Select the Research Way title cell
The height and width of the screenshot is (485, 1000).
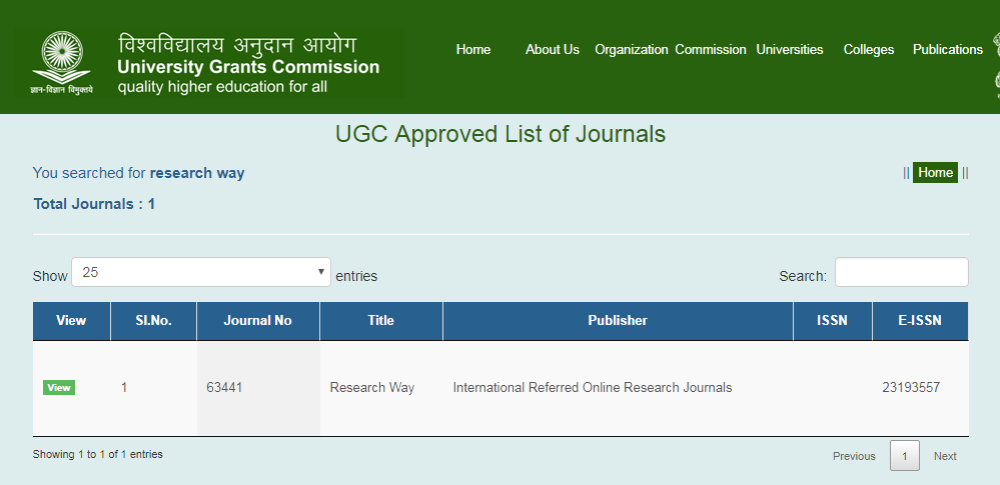click(381, 388)
